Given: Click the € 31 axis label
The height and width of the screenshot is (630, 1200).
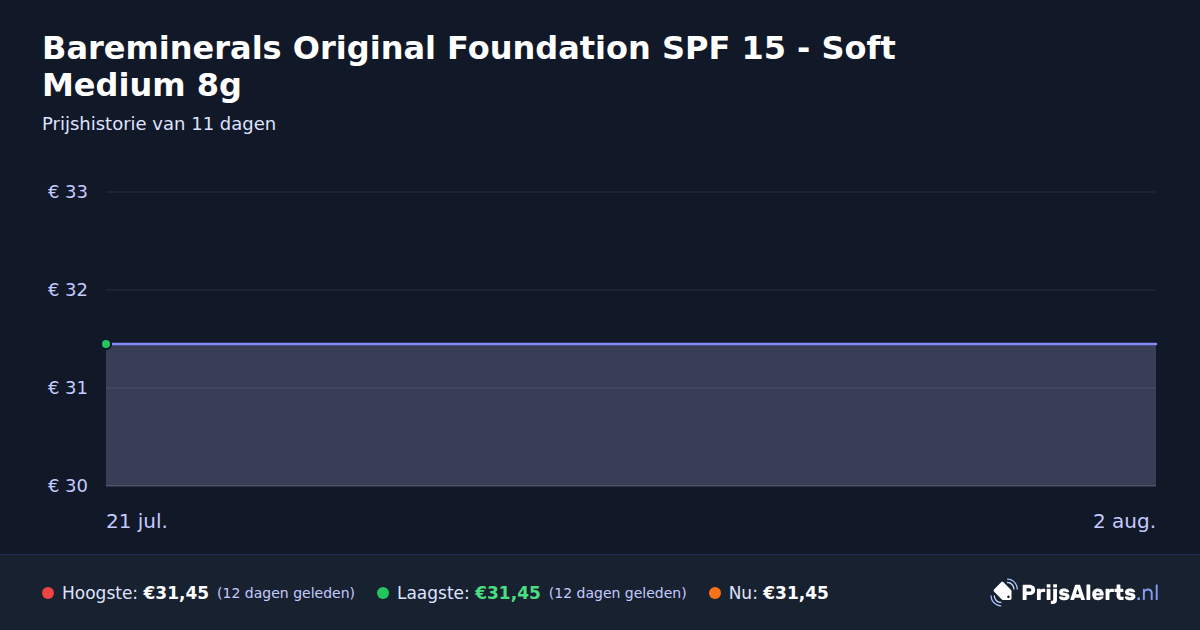Looking at the screenshot, I should tap(68, 388).
